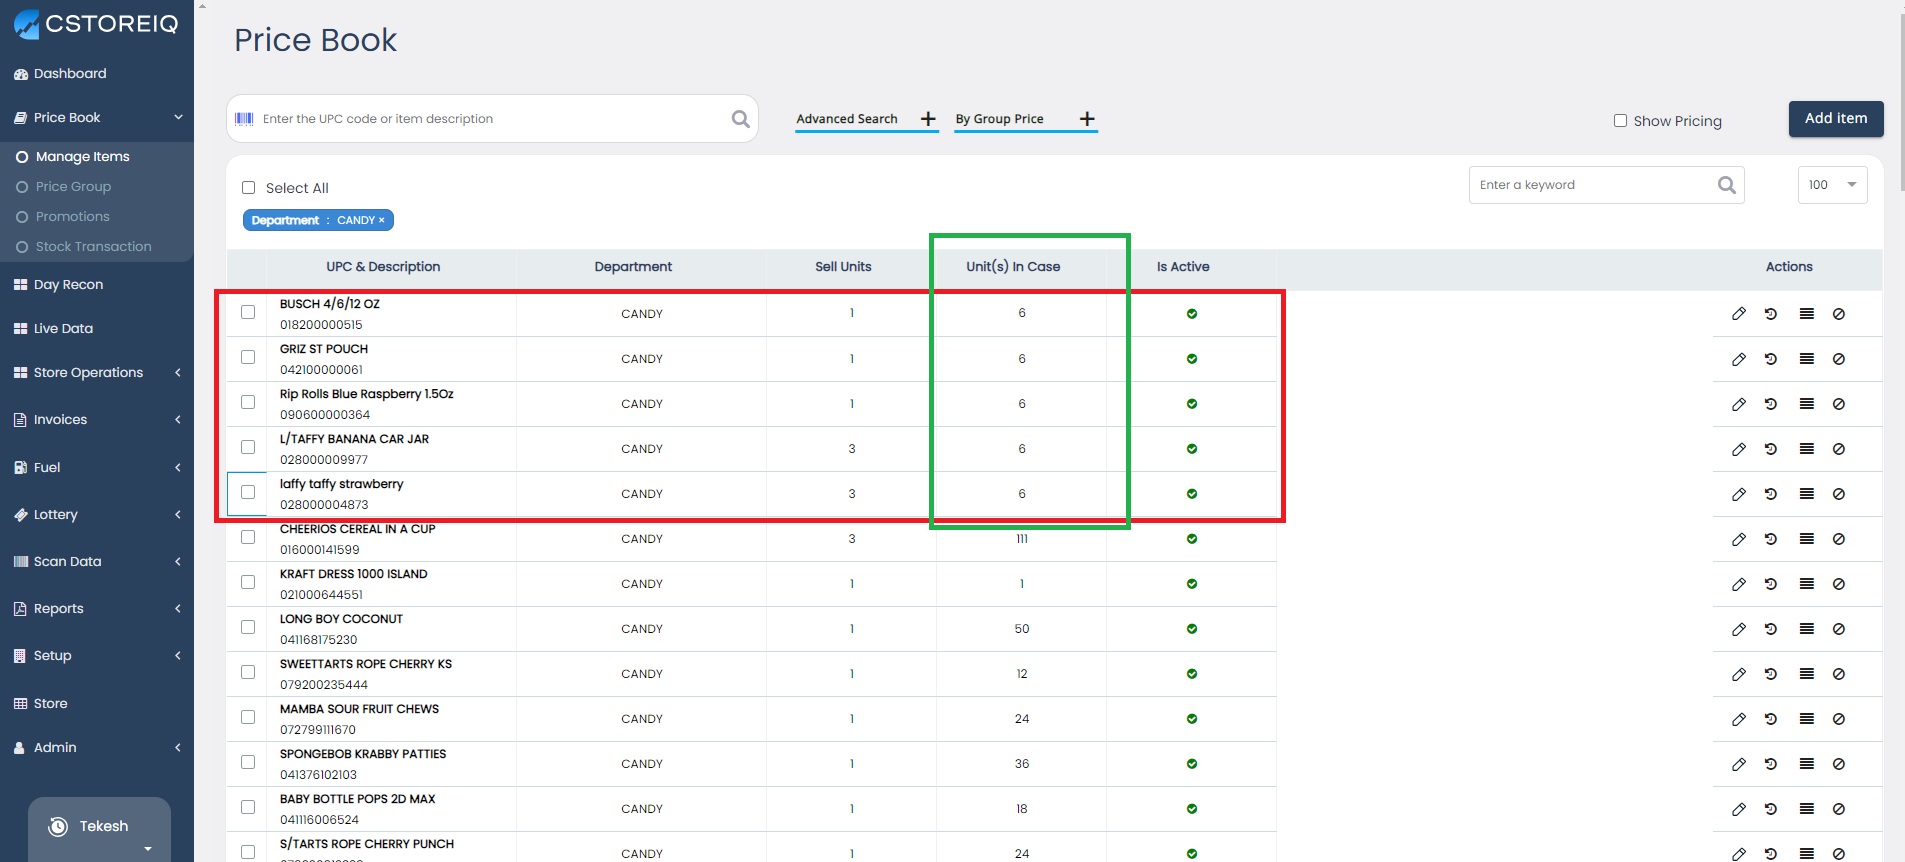Click list icon for laffy taffy strawberry

(x=1807, y=494)
